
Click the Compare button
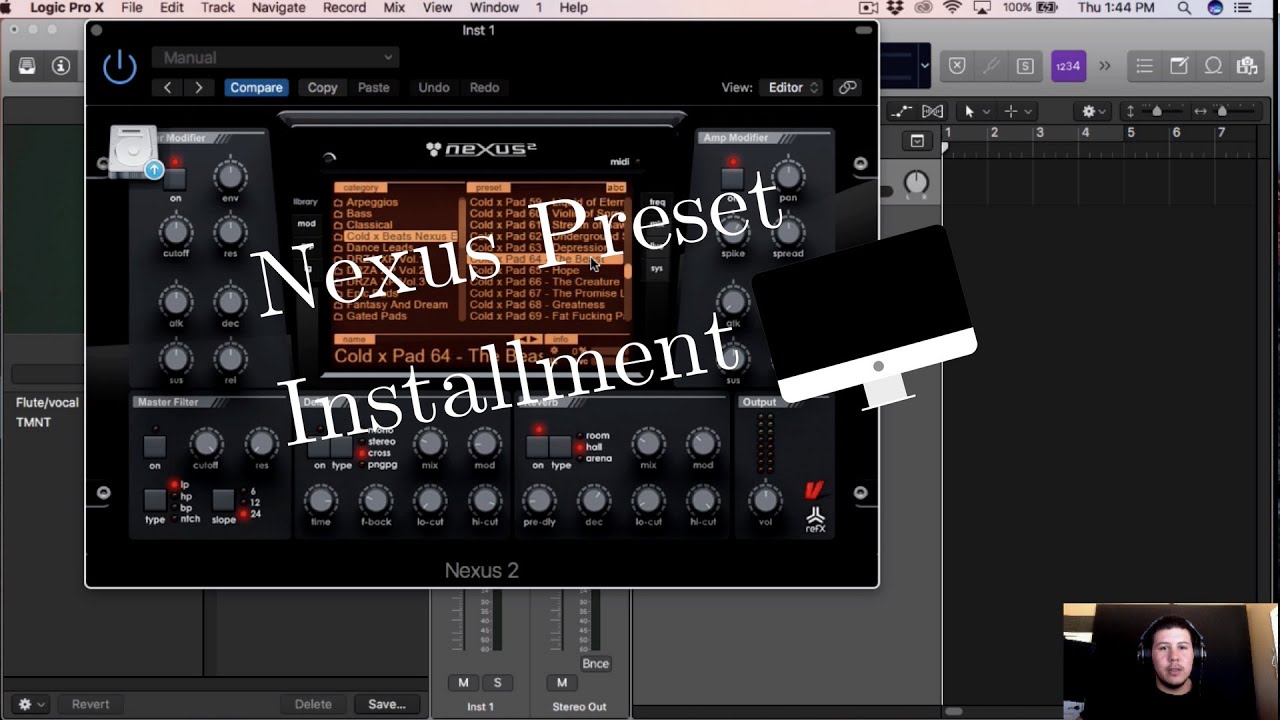coord(256,87)
